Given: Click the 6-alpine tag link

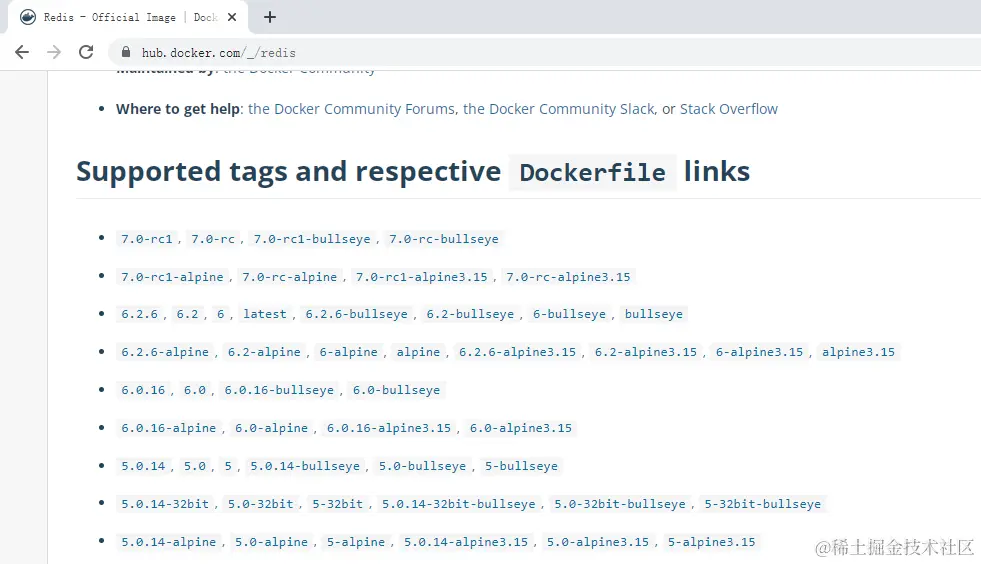Looking at the screenshot, I should click(x=348, y=352).
